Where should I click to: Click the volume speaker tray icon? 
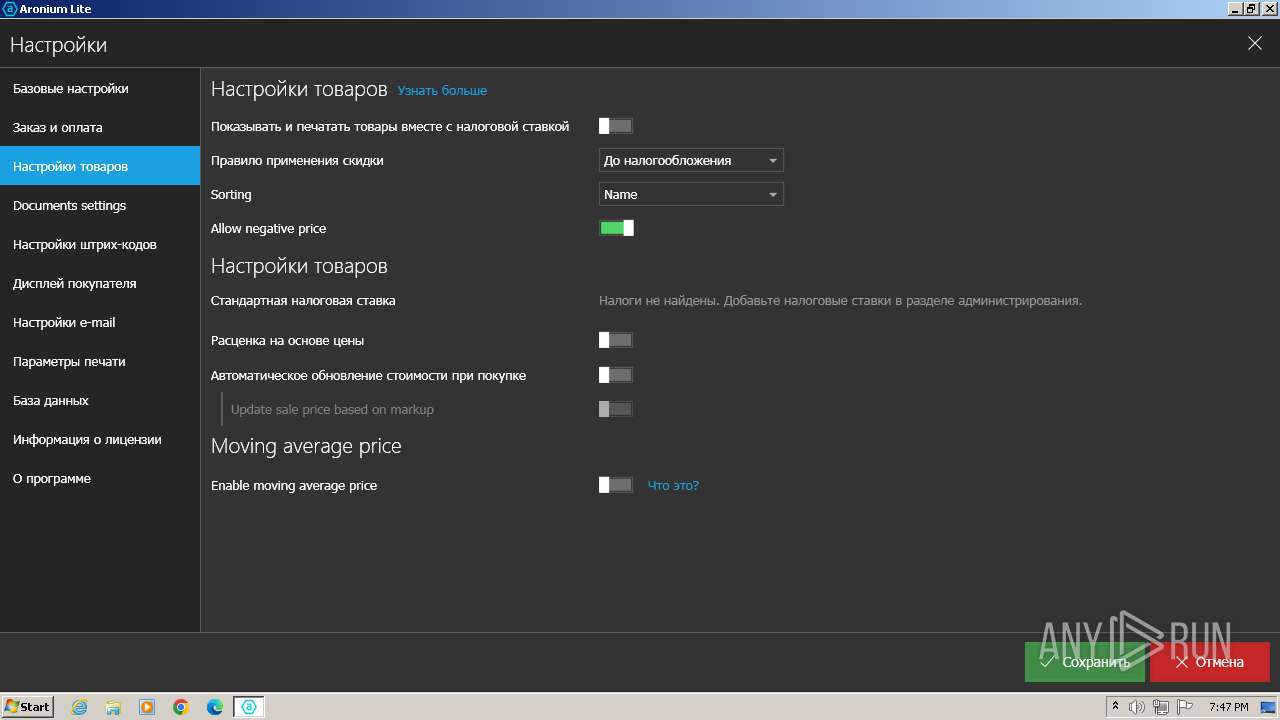(x=1137, y=707)
